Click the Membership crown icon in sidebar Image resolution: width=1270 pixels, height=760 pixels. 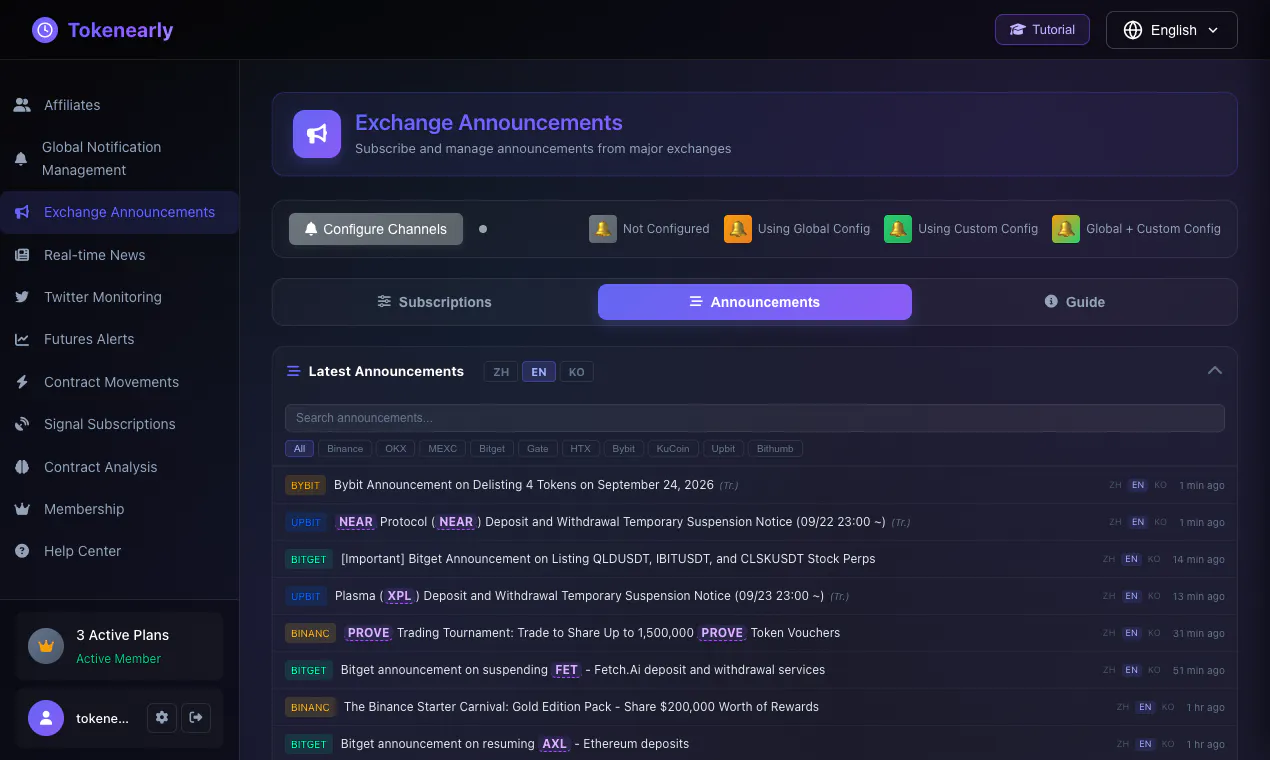coord(22,509)
